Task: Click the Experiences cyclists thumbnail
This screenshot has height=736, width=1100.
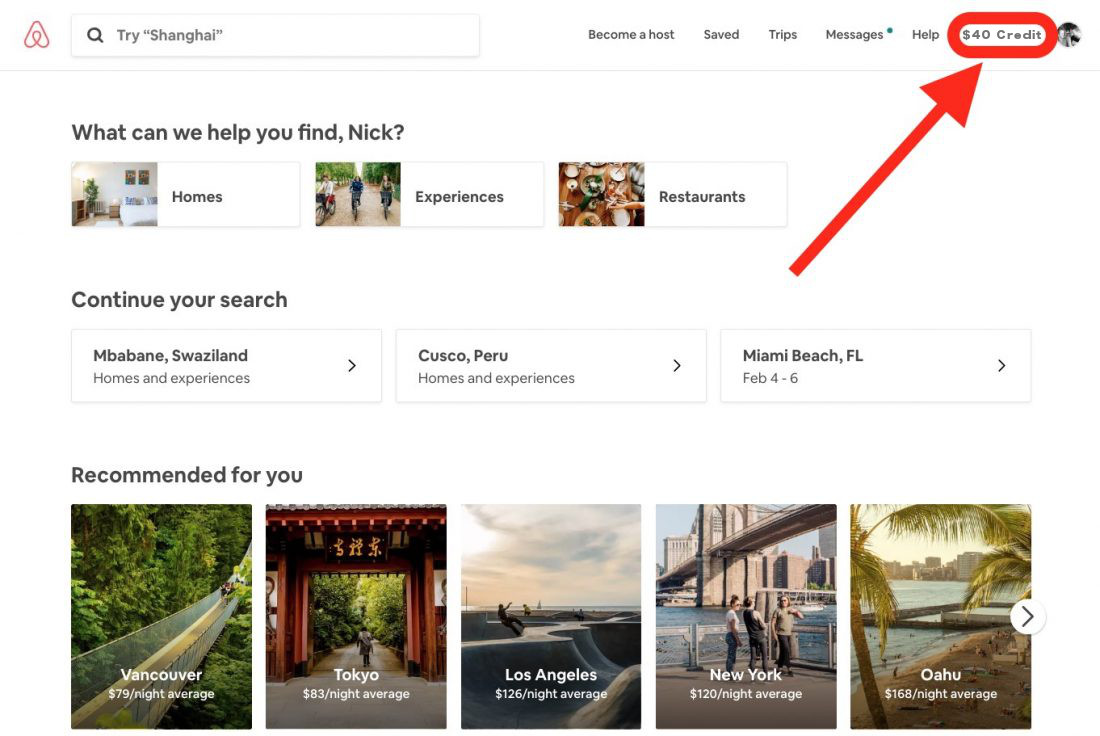Action: [358, 194]
